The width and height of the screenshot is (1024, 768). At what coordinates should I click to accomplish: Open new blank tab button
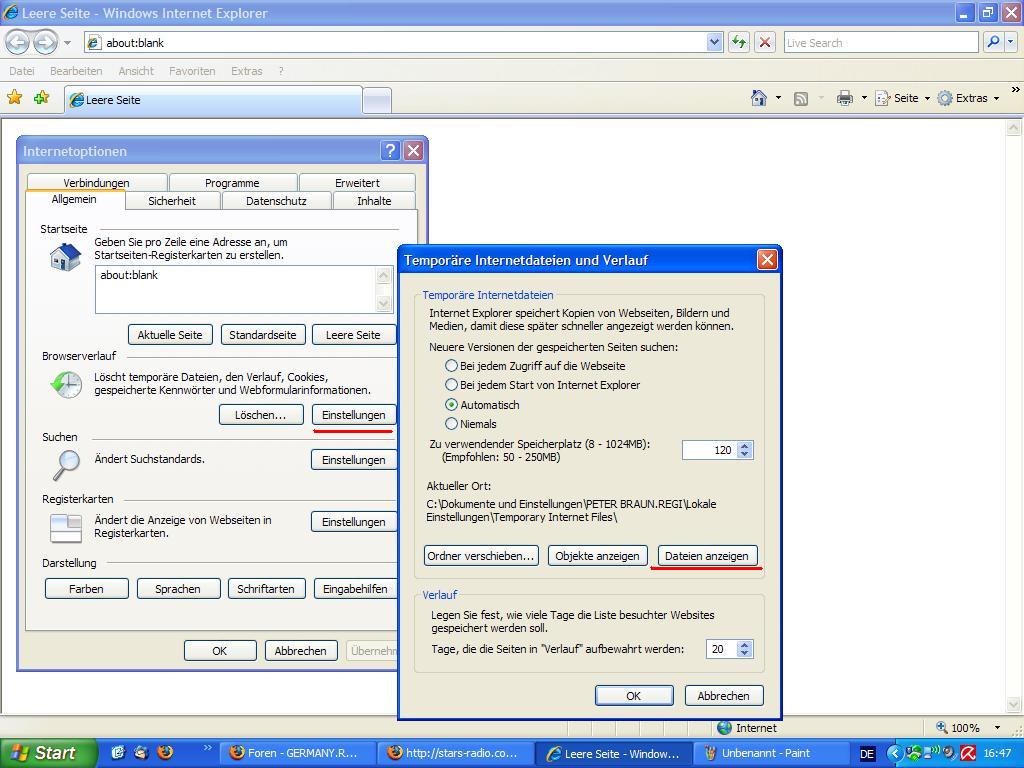[377, 100]
